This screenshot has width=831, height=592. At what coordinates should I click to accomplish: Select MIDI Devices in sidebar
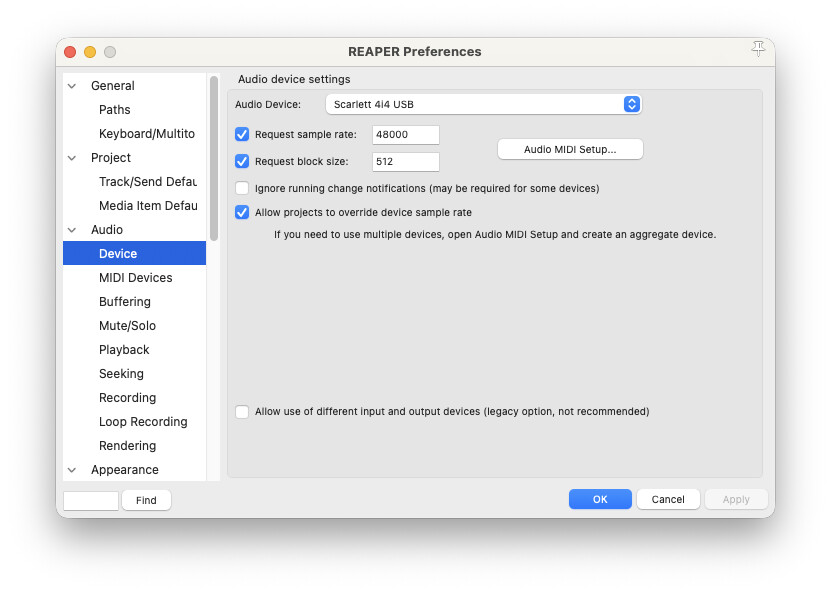pyautogui.click(x=135, y=278)
